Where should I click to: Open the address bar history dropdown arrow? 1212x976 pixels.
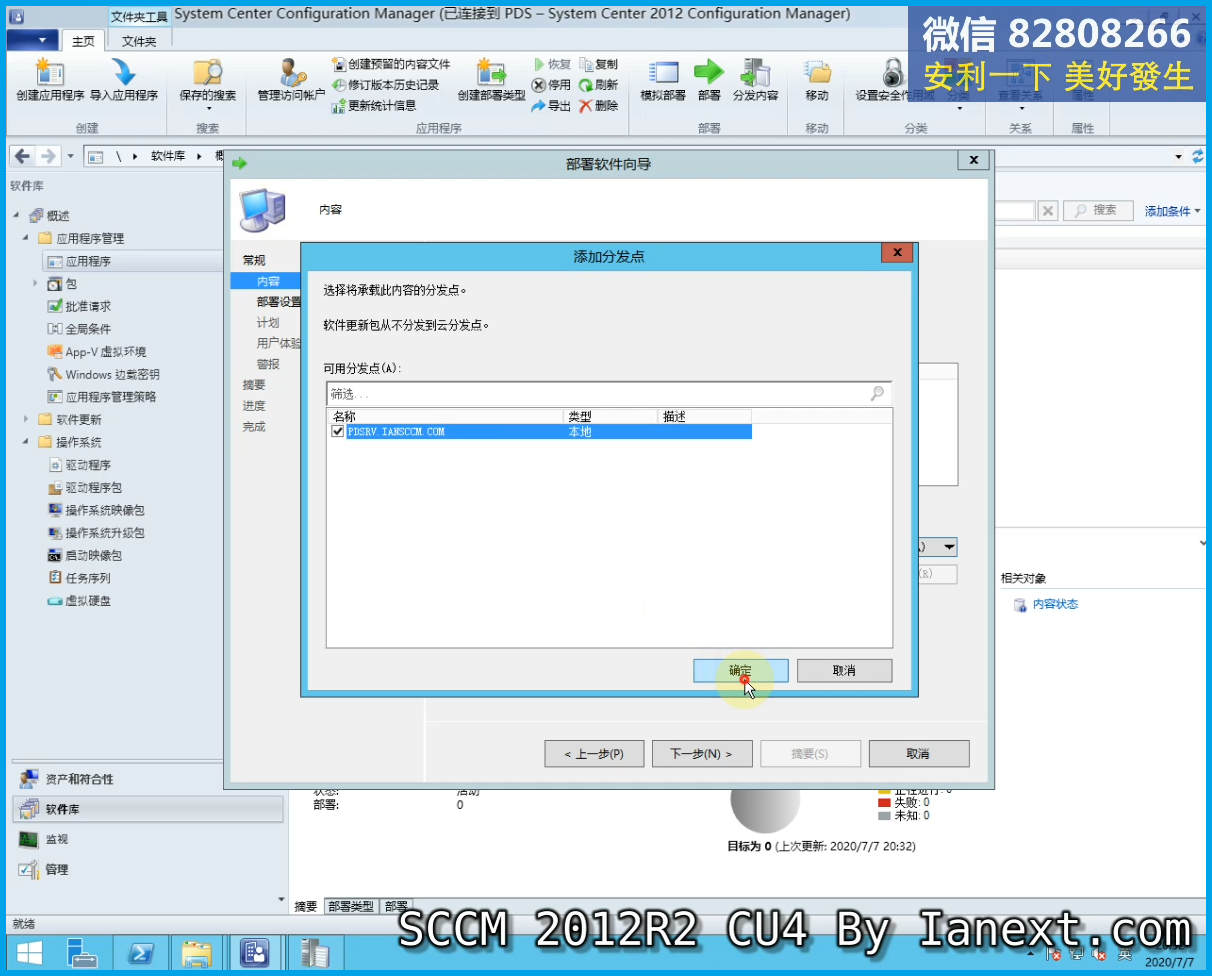tap(1179, 157)
